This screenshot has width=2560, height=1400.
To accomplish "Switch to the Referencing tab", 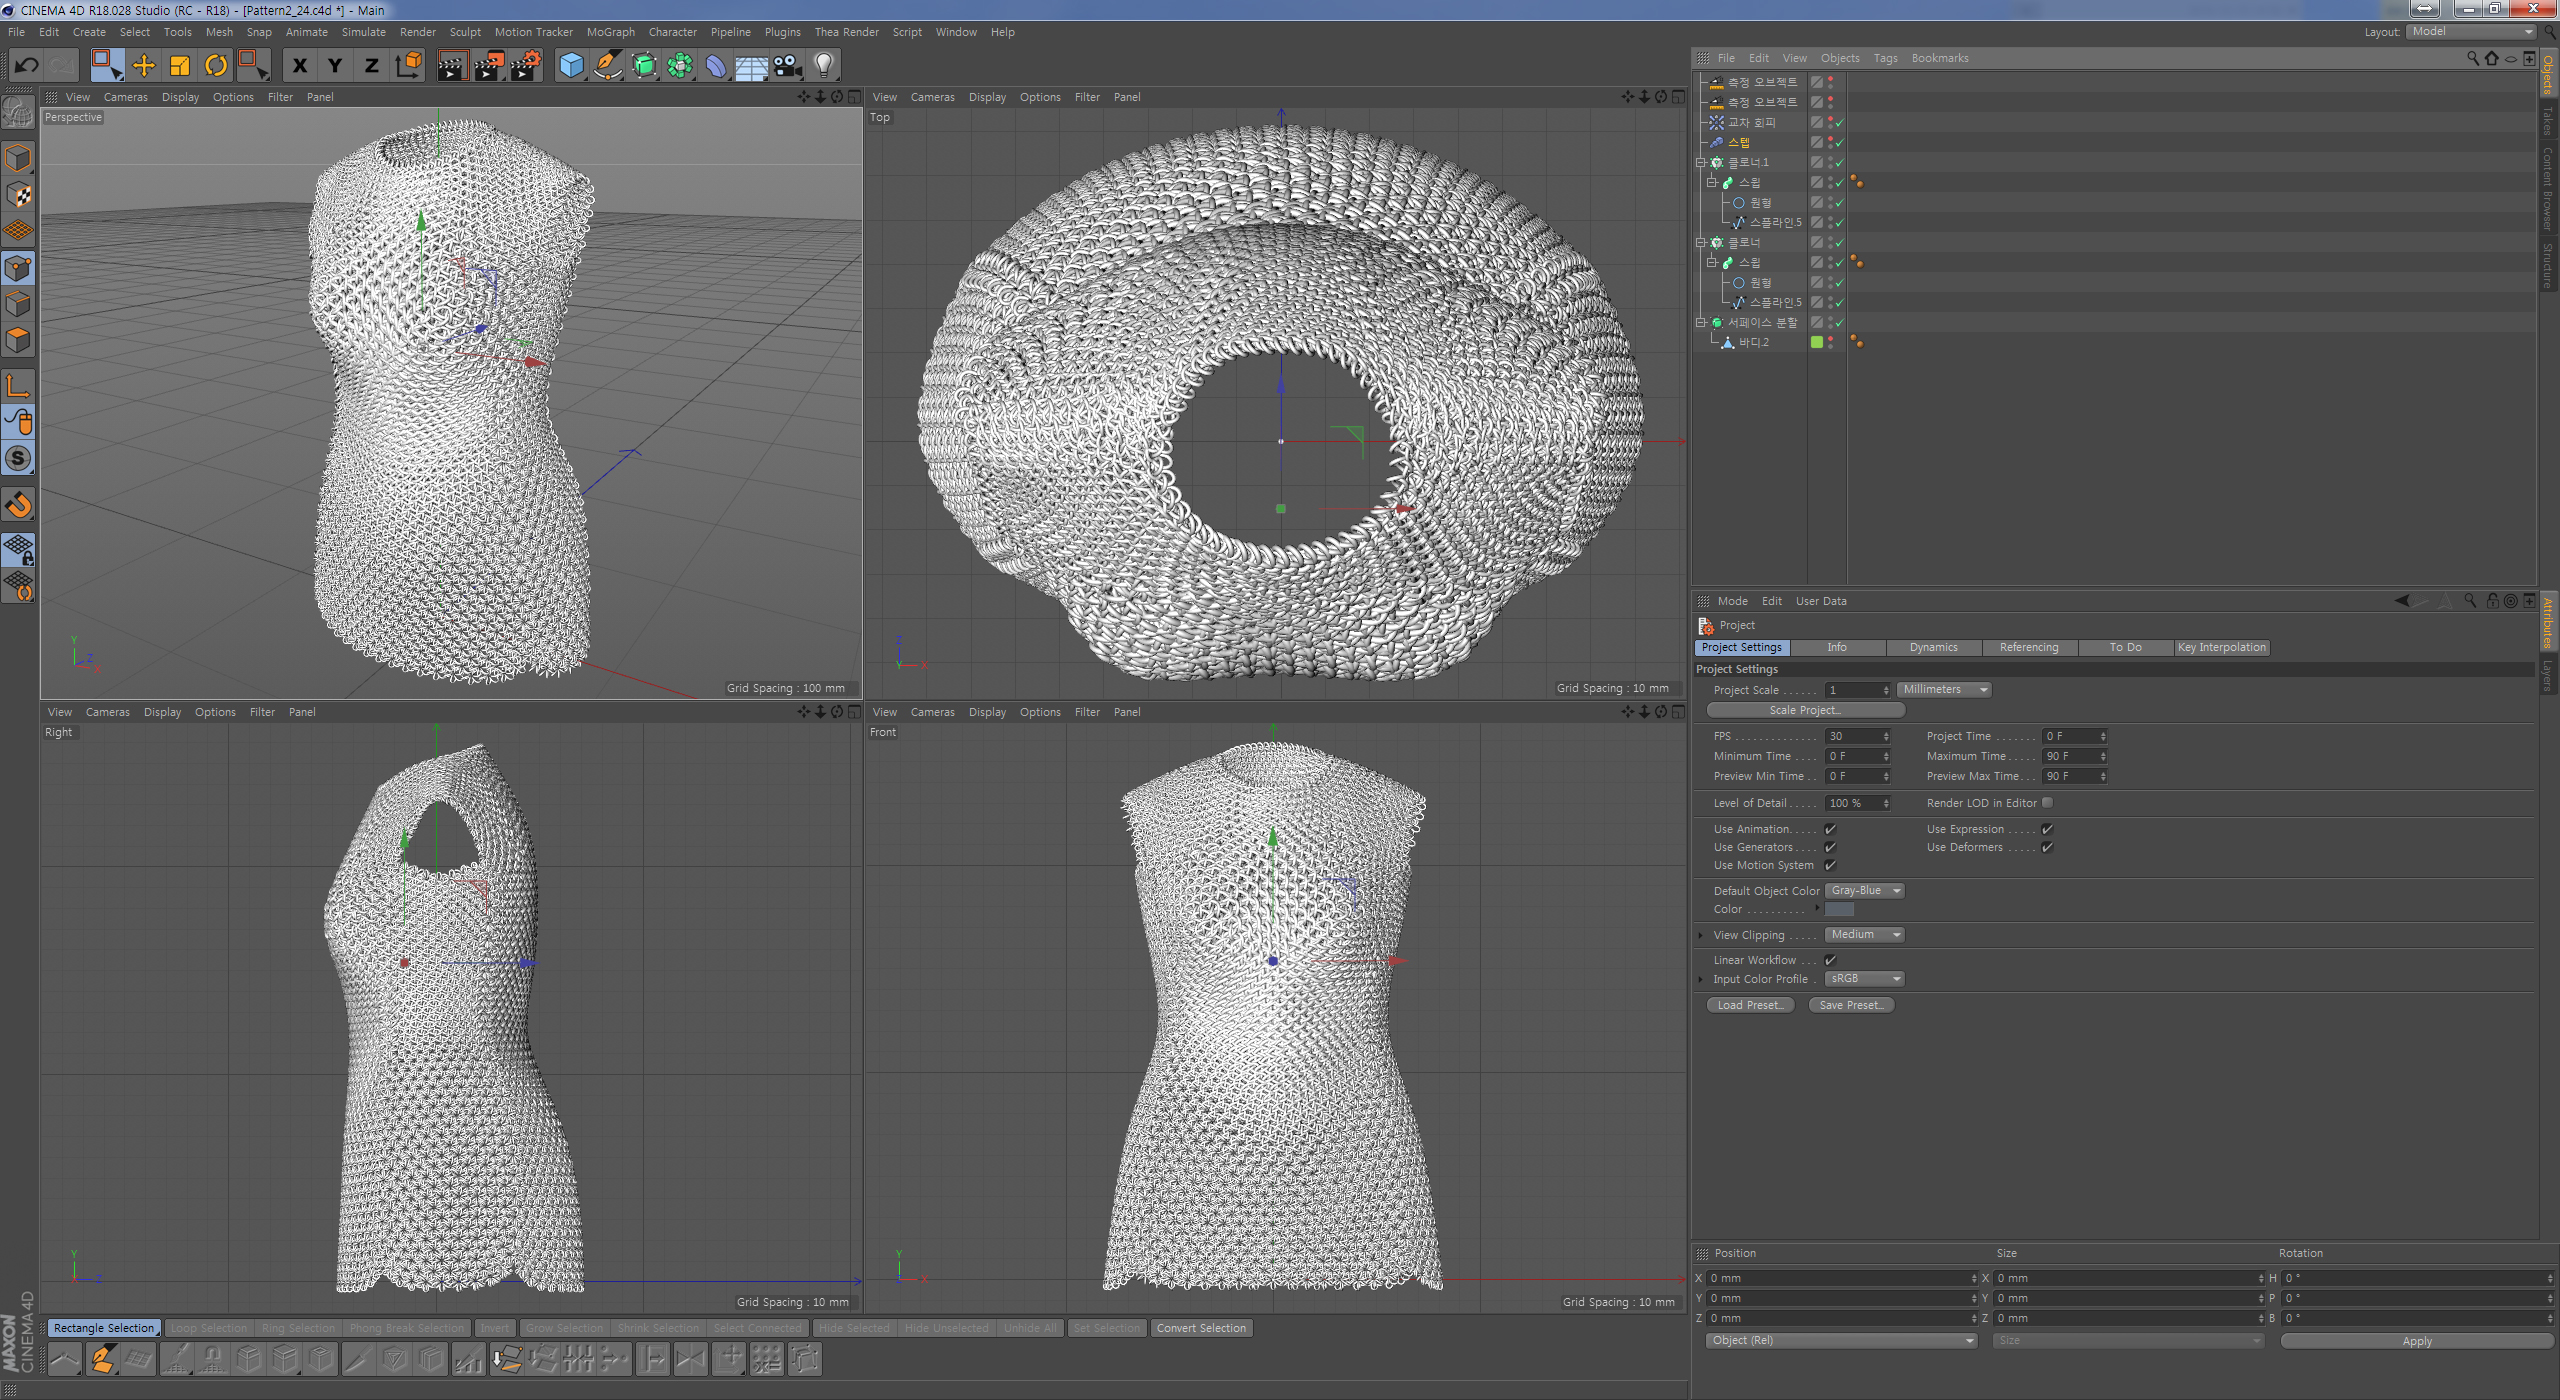I will tap(2029, 648).
